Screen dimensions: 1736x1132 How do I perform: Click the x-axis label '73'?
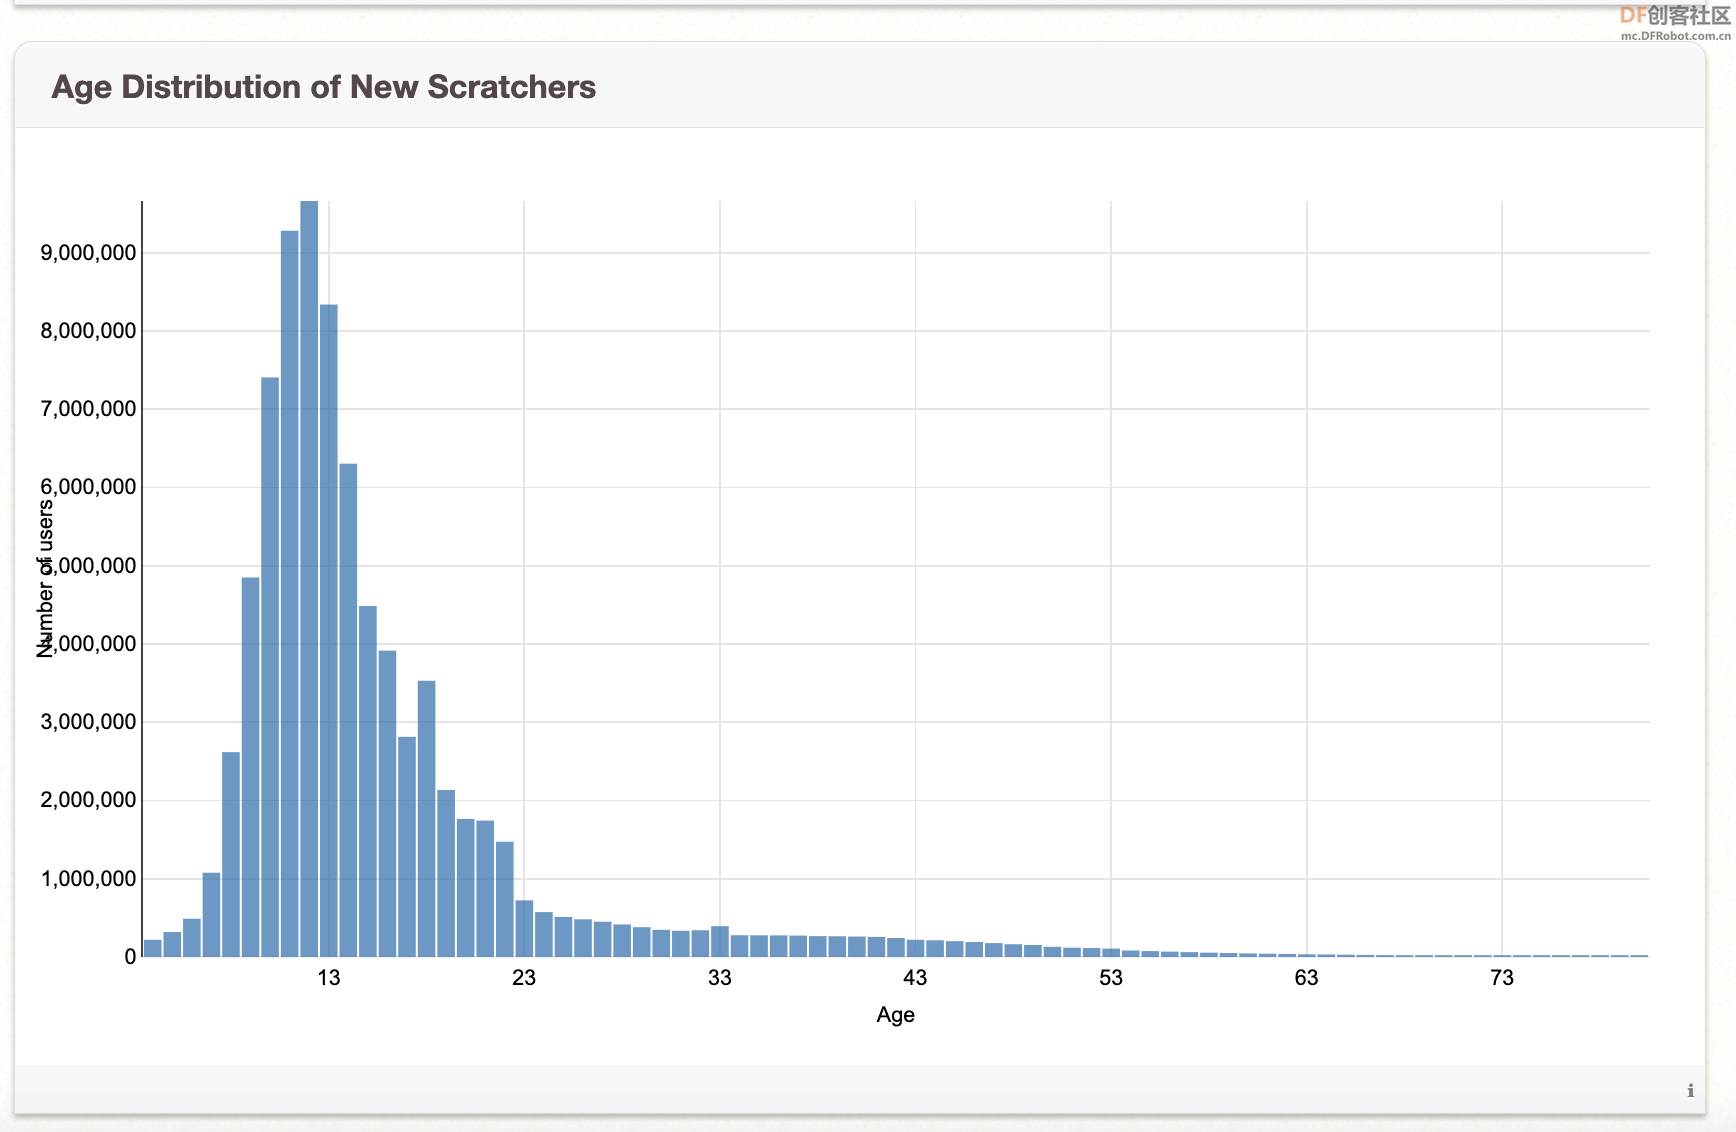coord(1502,978)
